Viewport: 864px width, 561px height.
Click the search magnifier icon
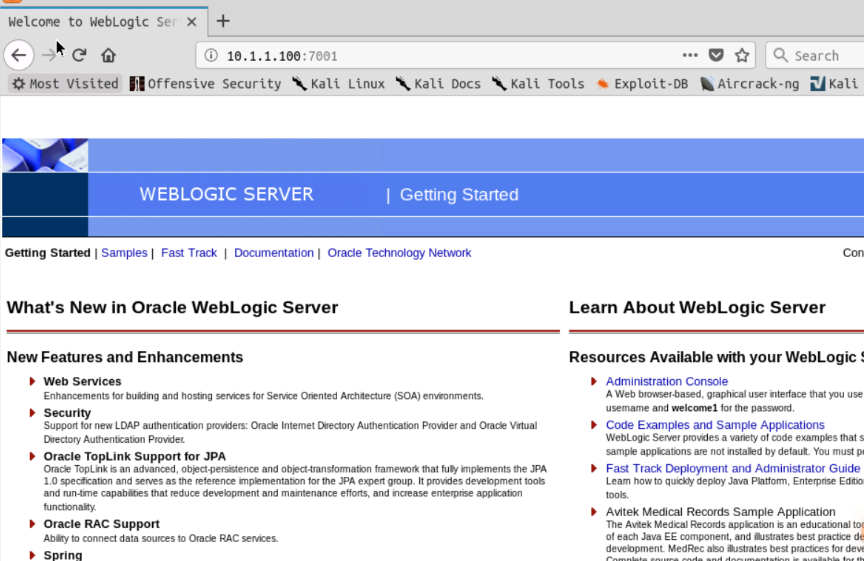(780, 55)
